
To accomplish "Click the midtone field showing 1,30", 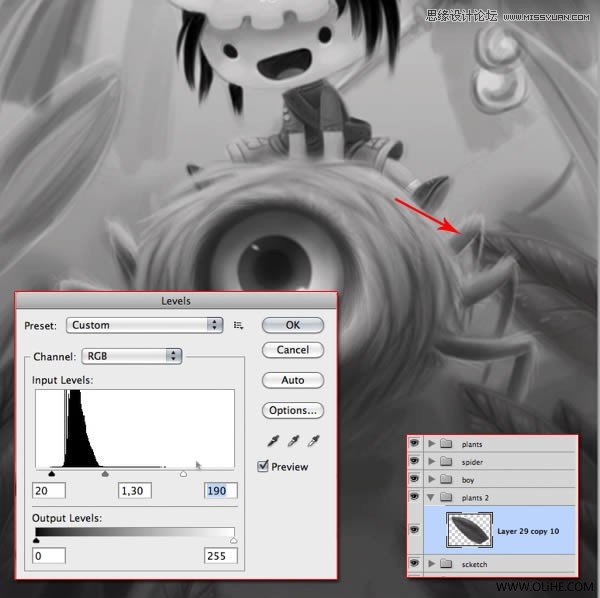I will coord(135,490).
